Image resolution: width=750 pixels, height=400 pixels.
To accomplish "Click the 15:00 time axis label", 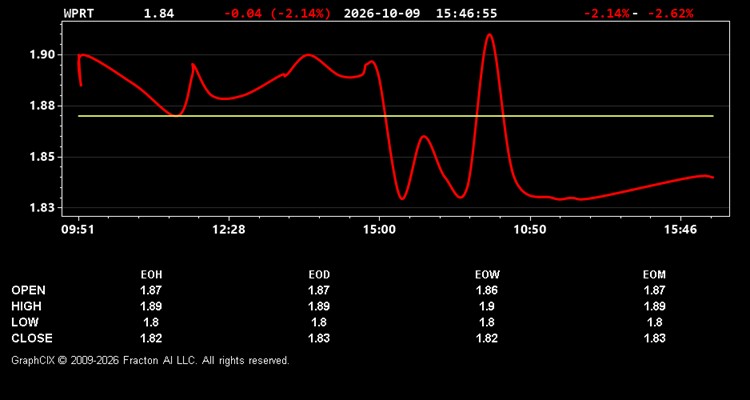I will 379,230.
